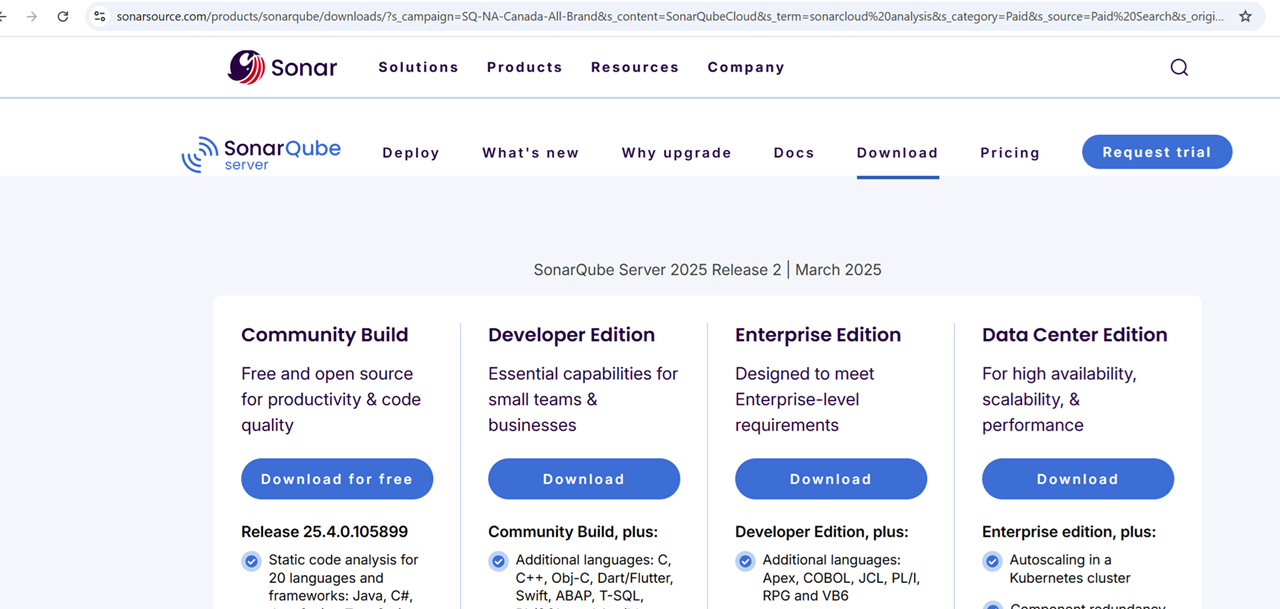Click the Data Center Edition heading
Viewport: 1280px width, 609px height.
point(1075,335)
